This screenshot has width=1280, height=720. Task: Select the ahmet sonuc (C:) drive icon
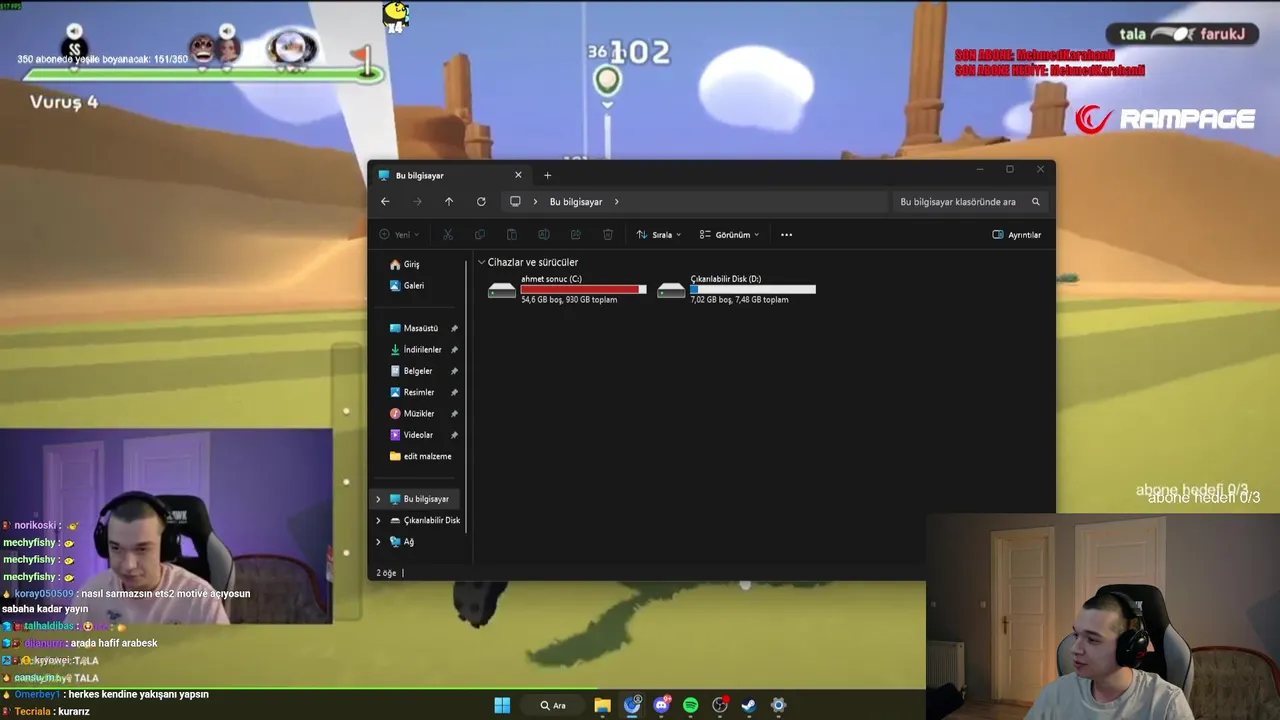click(x=502, y=290)
